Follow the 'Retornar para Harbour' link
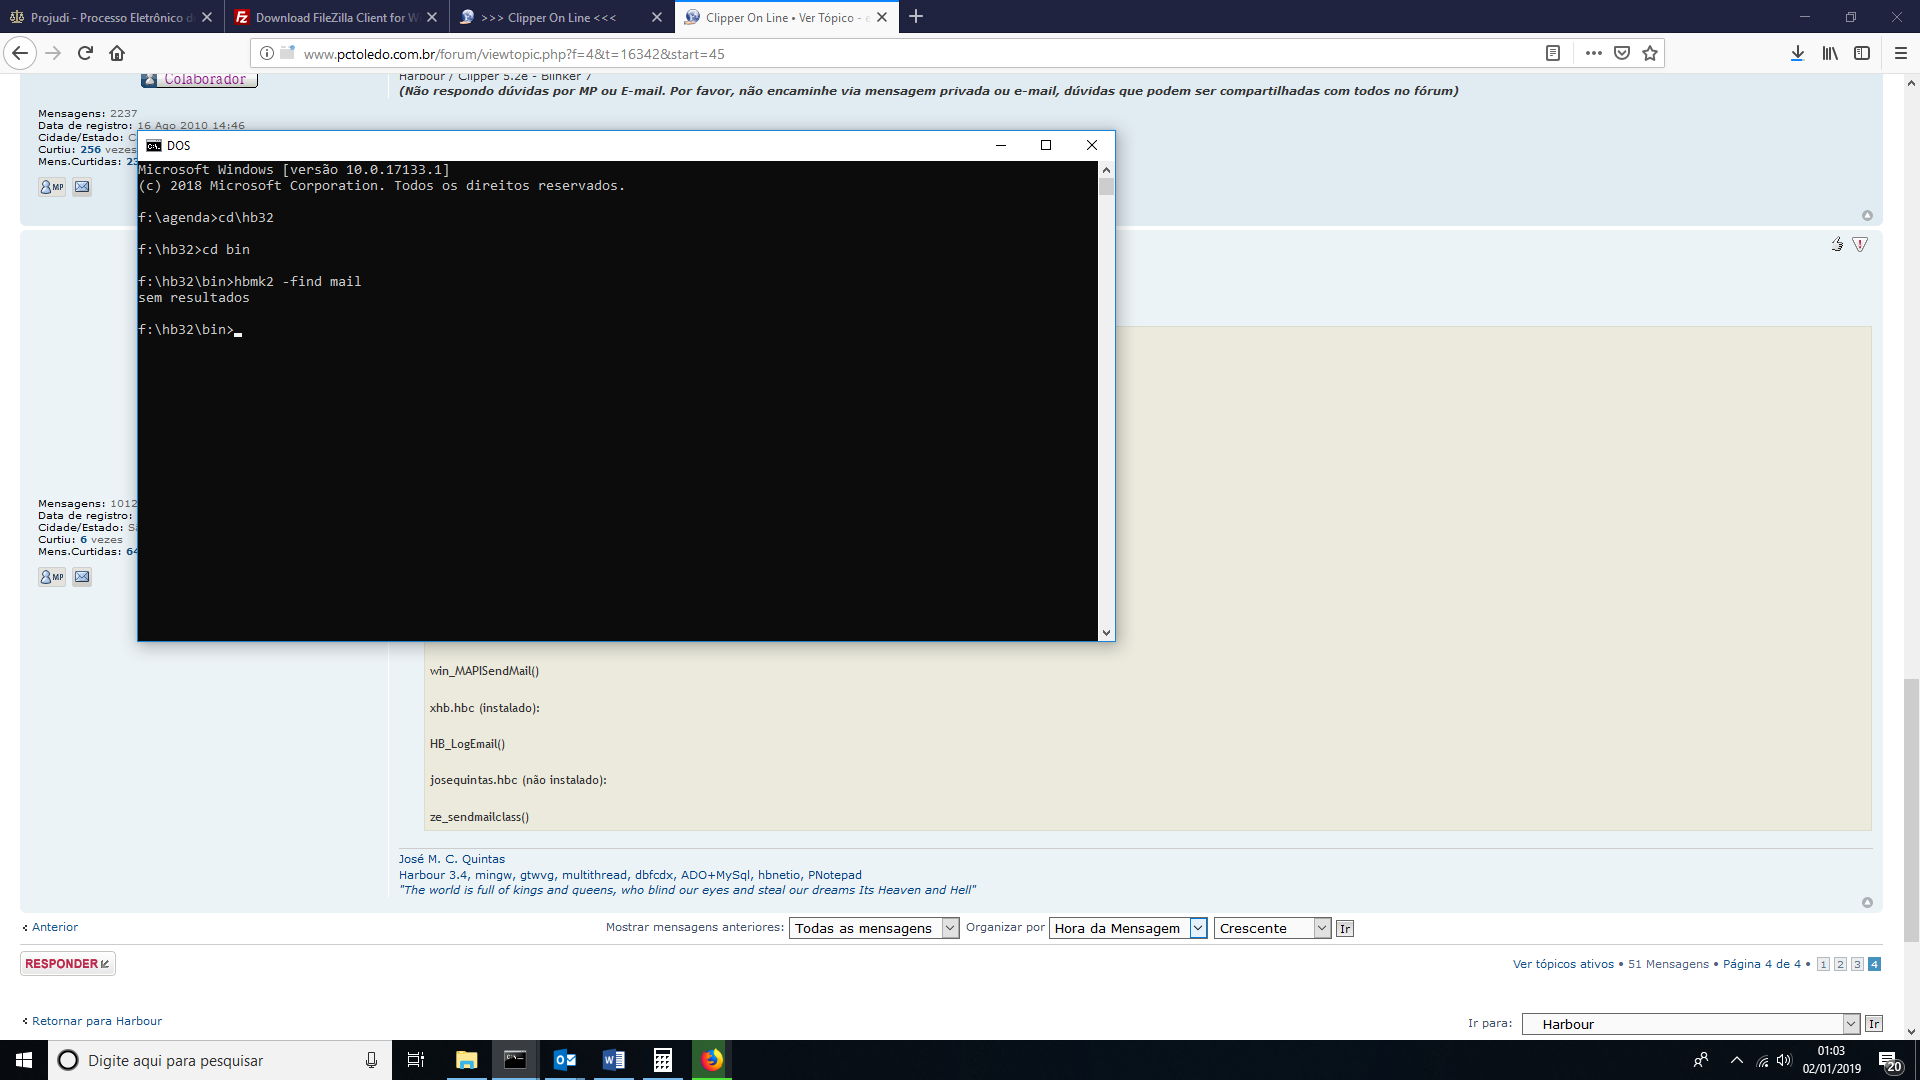This screenshot has height=1080, width=1920. pyautogui.click(x=96, y=1021)
